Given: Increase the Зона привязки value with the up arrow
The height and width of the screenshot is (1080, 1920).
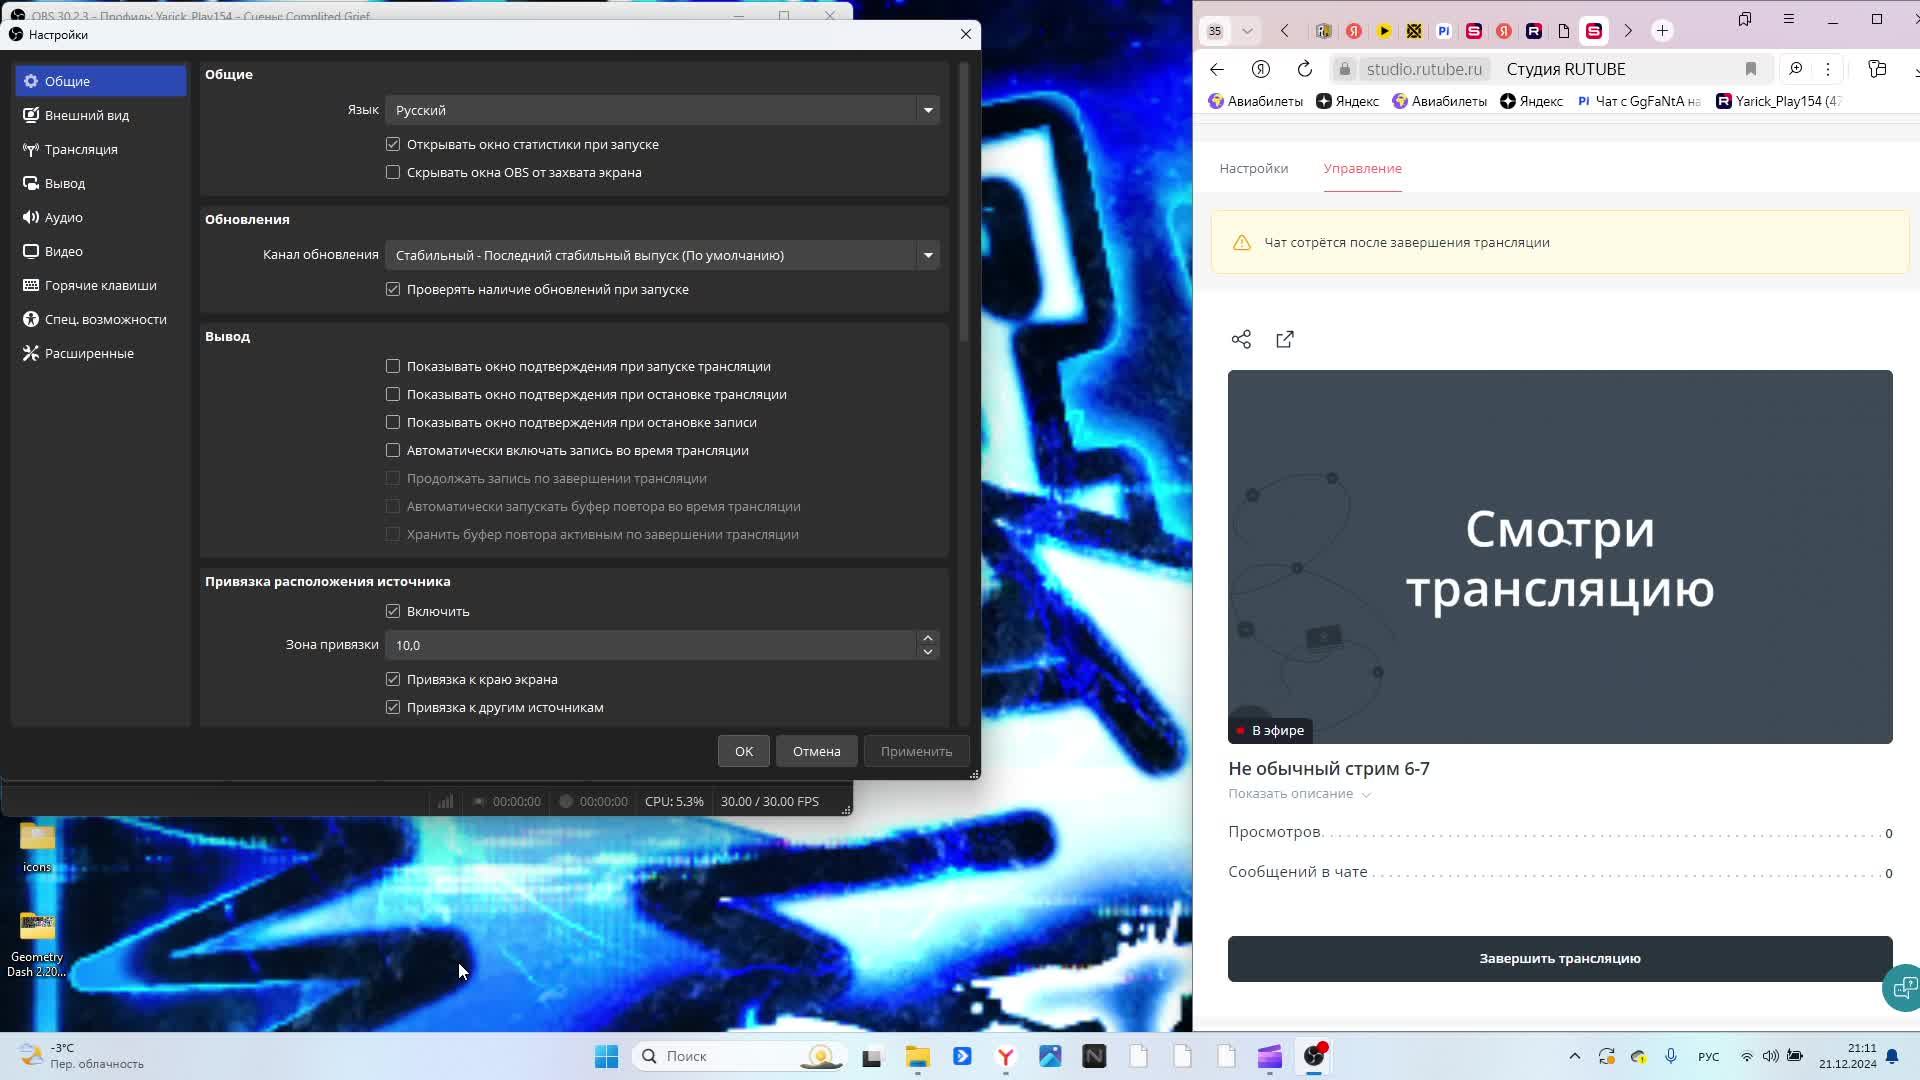Looking at the screenshot, I should (x=928, y=638).
